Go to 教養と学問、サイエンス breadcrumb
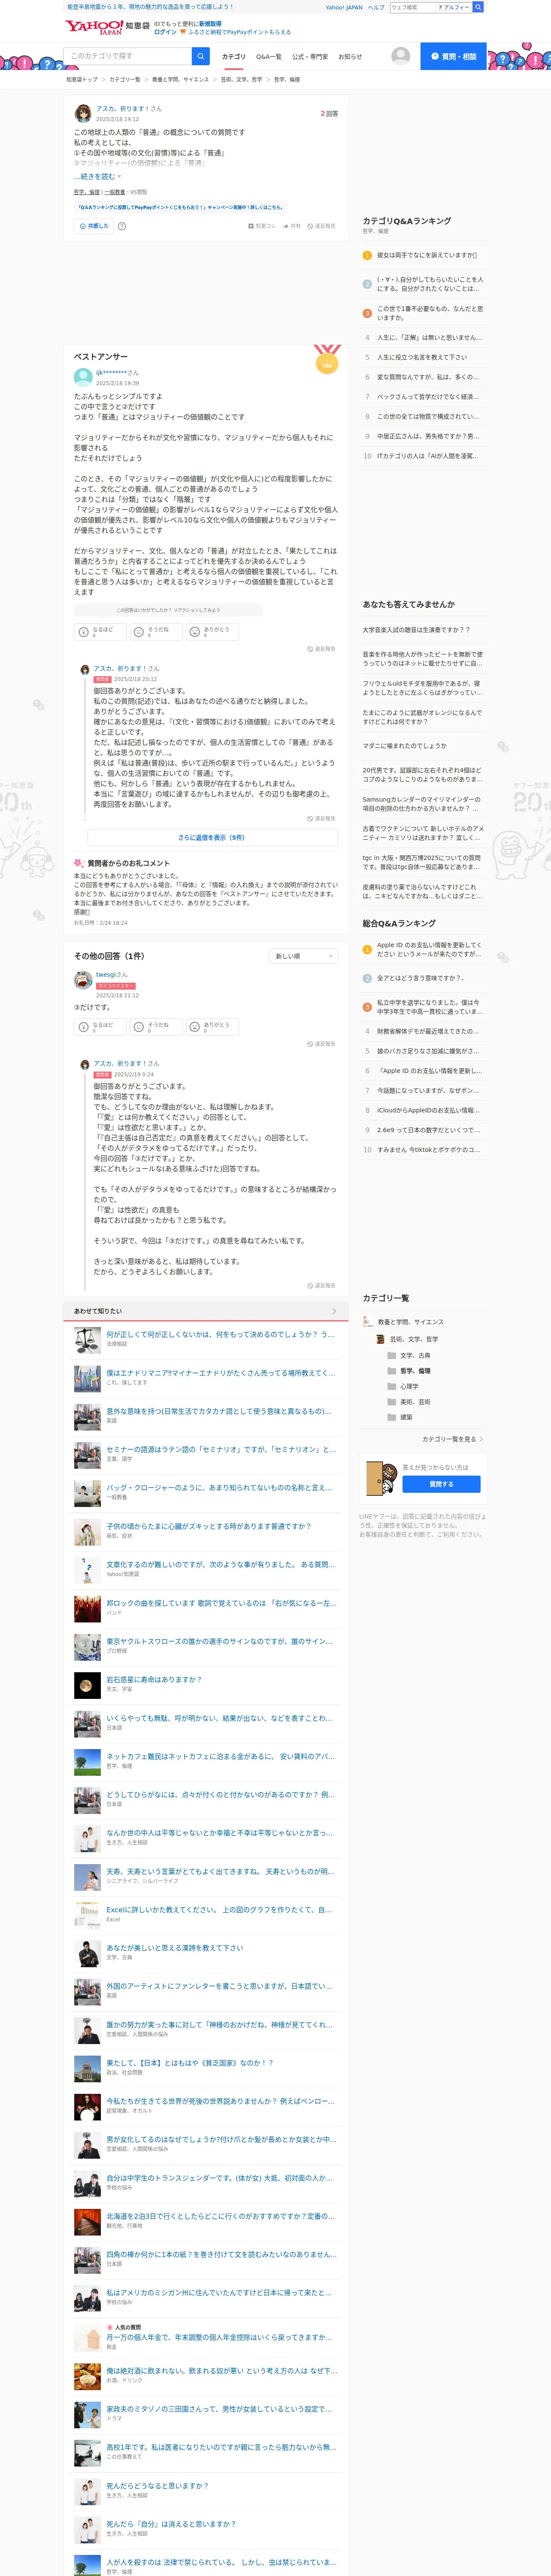Image resolution: width=551 pixels, height=2576 pixels. [180, 79]
